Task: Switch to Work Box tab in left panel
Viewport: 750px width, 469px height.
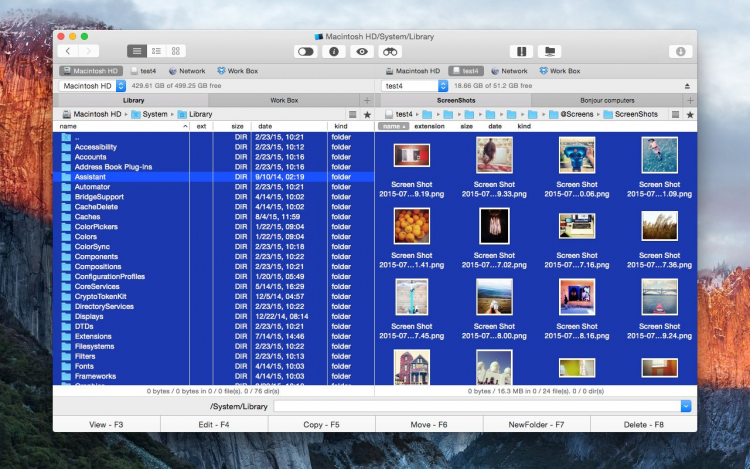Action: pos(284,101)
